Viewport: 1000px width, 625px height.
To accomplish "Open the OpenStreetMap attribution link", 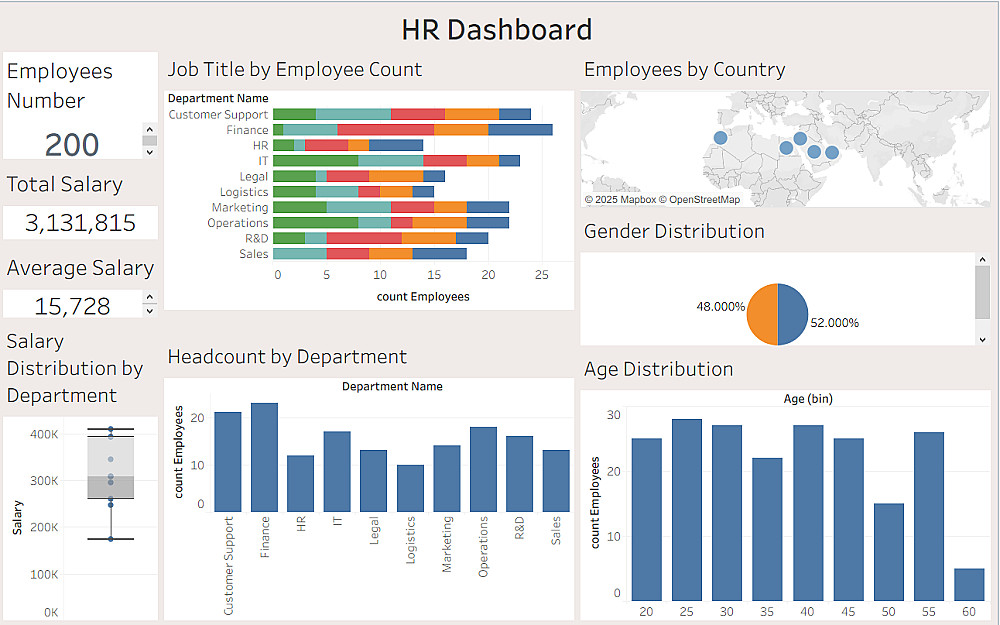I will [700, 200].
